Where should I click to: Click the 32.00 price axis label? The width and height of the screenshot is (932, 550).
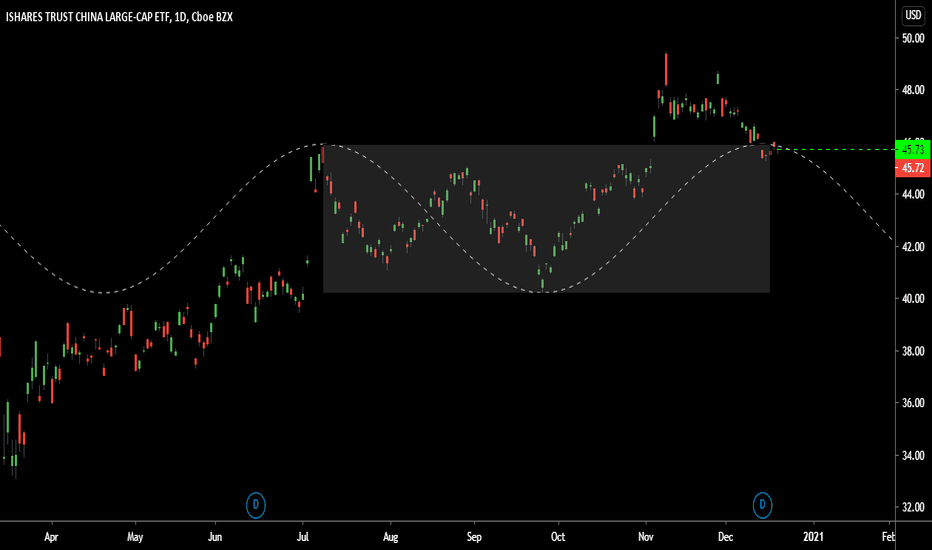pyautogui.click(x=913, y=507)
